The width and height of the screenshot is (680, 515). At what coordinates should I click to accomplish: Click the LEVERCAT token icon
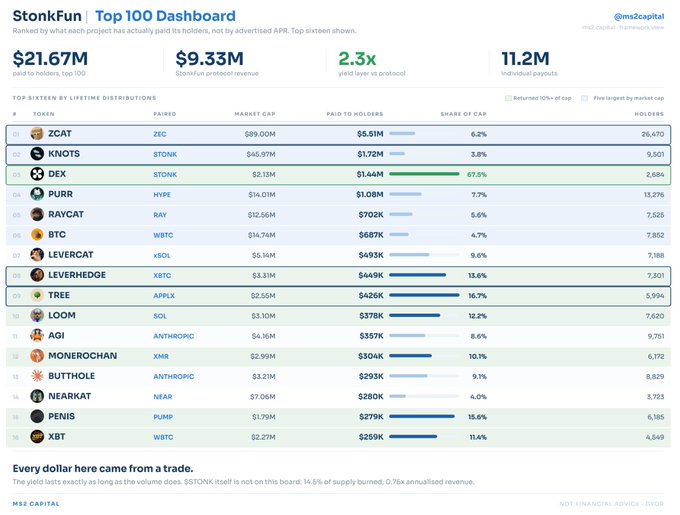(x=37, y=254)
